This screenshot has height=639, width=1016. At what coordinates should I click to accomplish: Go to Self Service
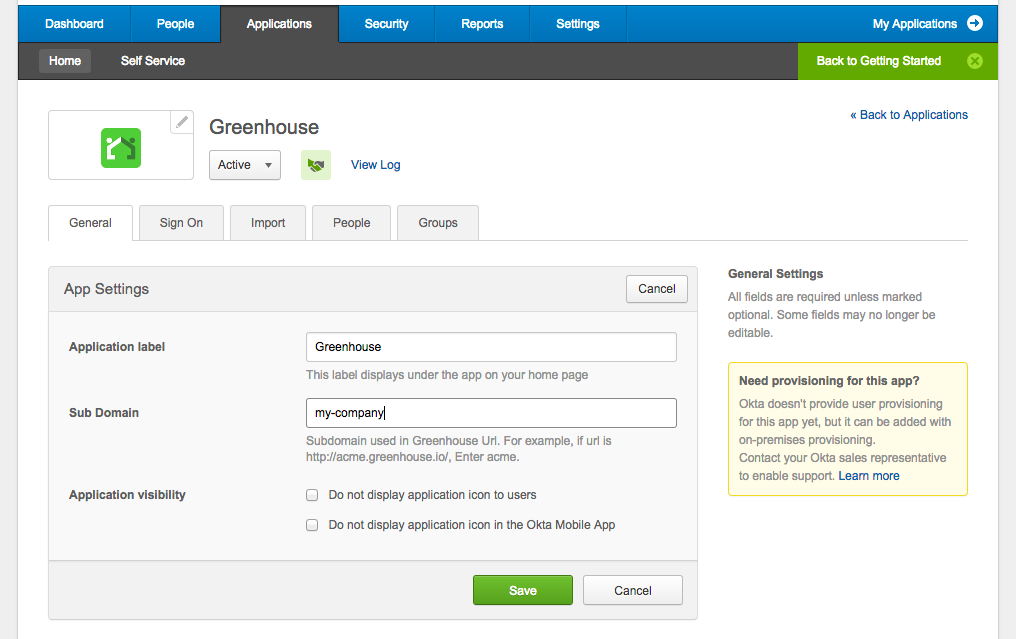[153, 61]
